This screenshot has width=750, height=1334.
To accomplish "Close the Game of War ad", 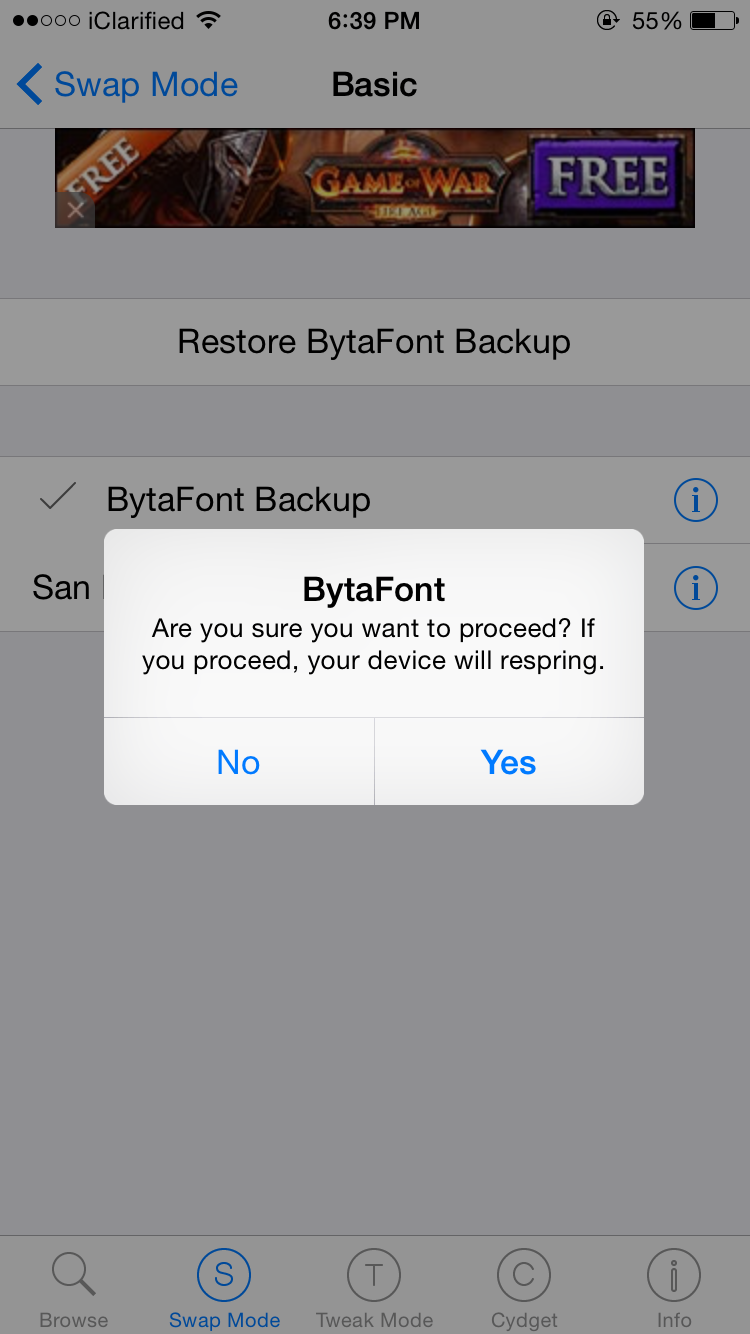I will 75,210.
